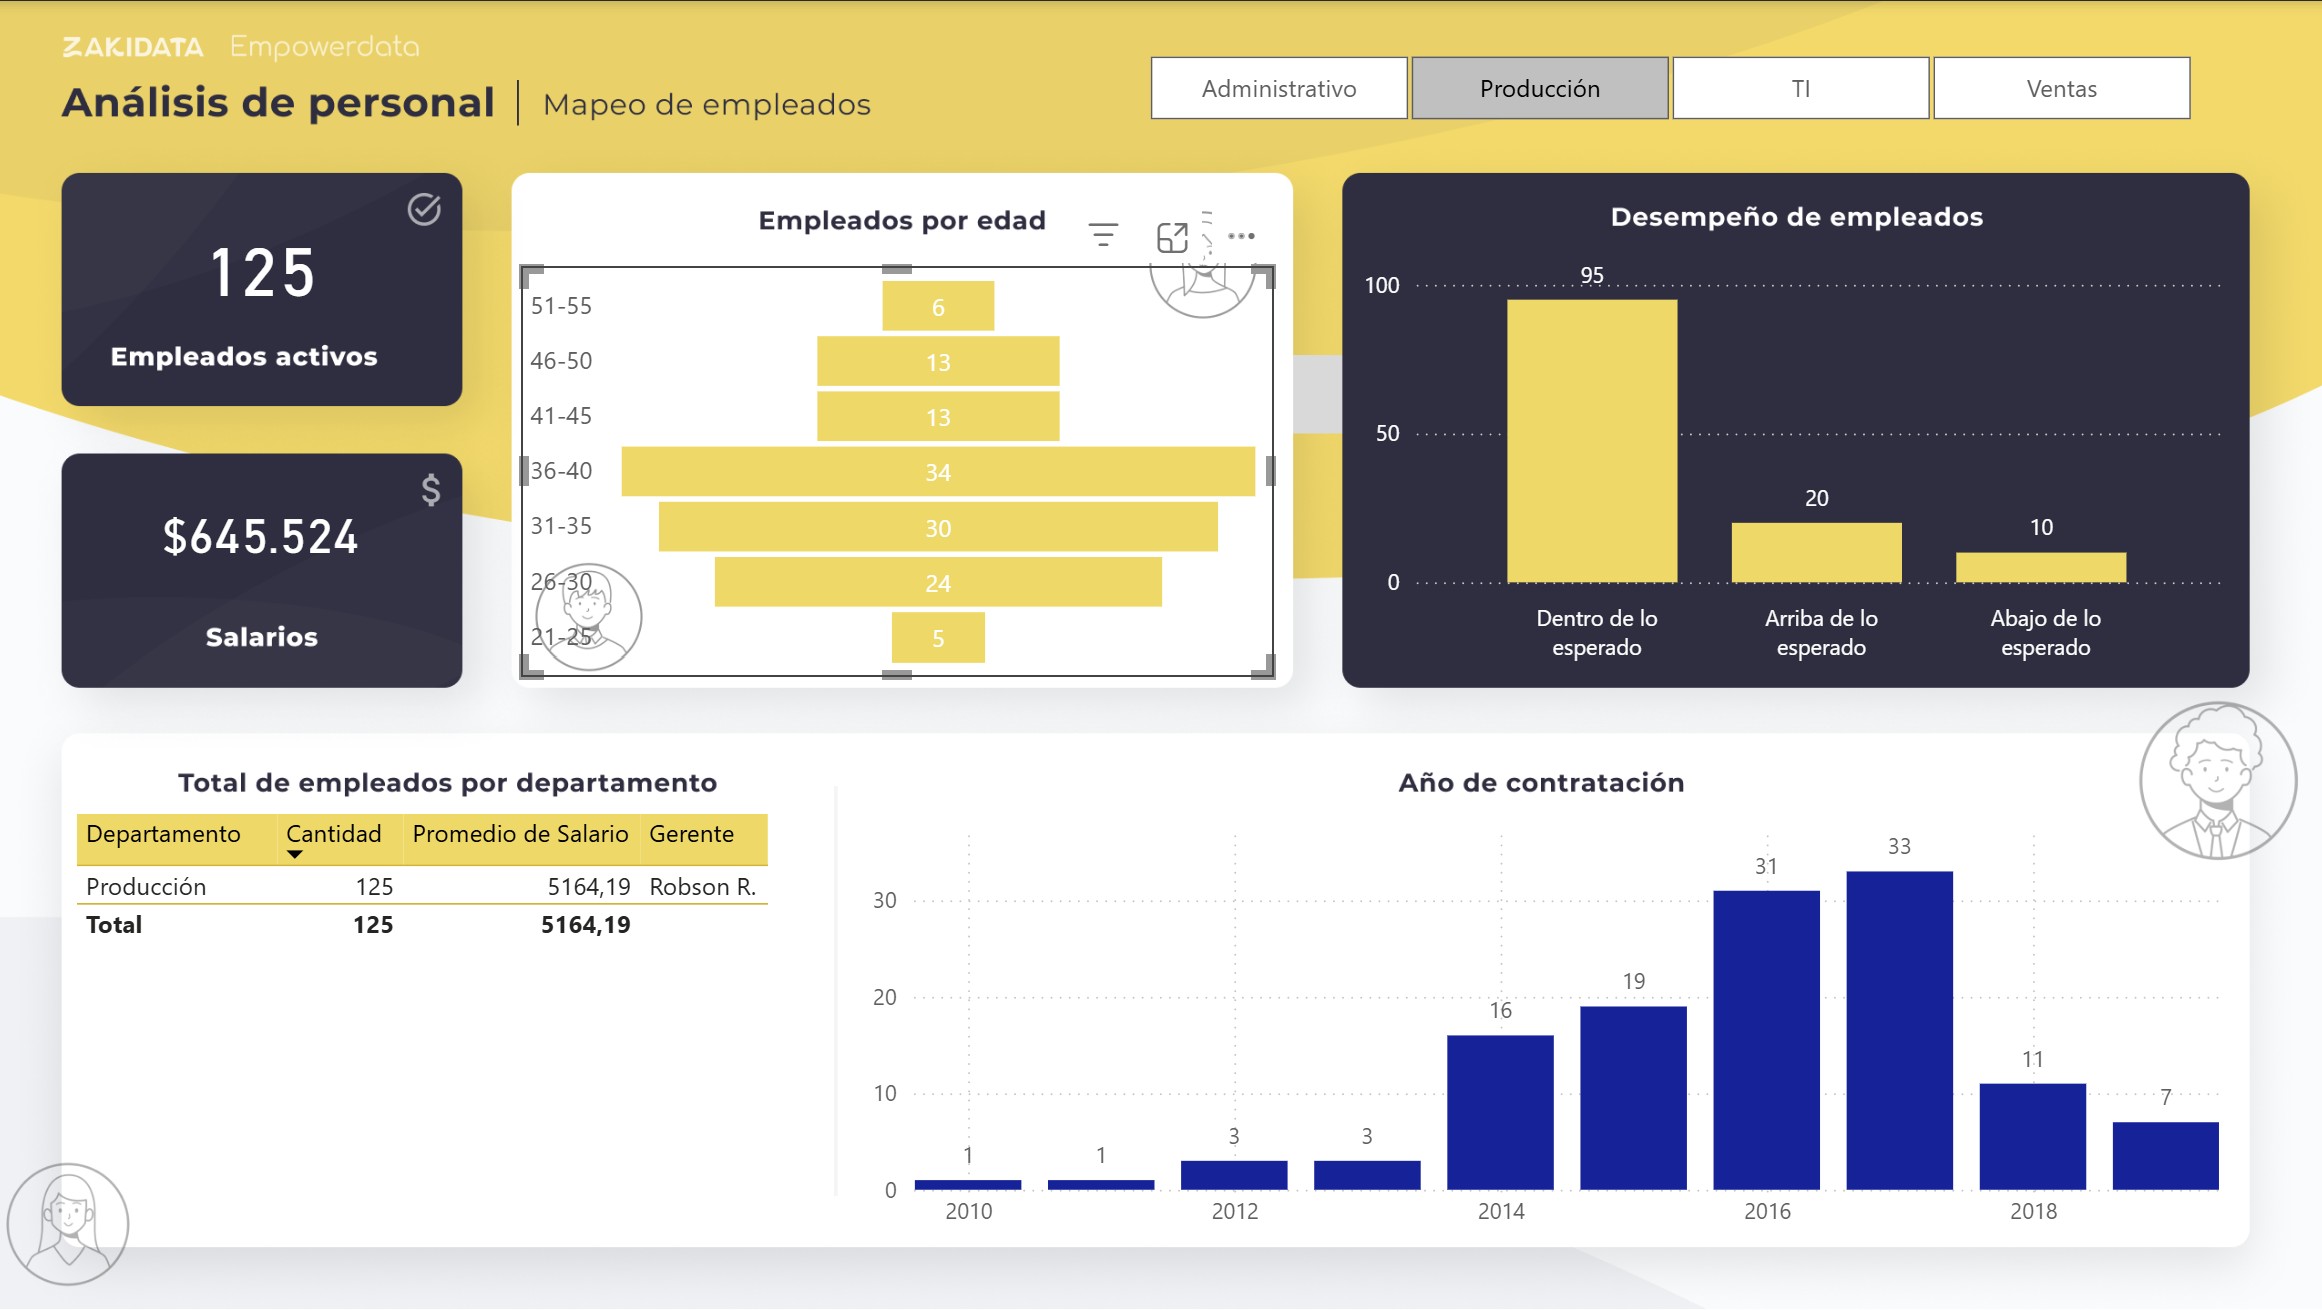
Task: Click the dollar sign icon on Salarios card
Action: (x=431, y=489)
